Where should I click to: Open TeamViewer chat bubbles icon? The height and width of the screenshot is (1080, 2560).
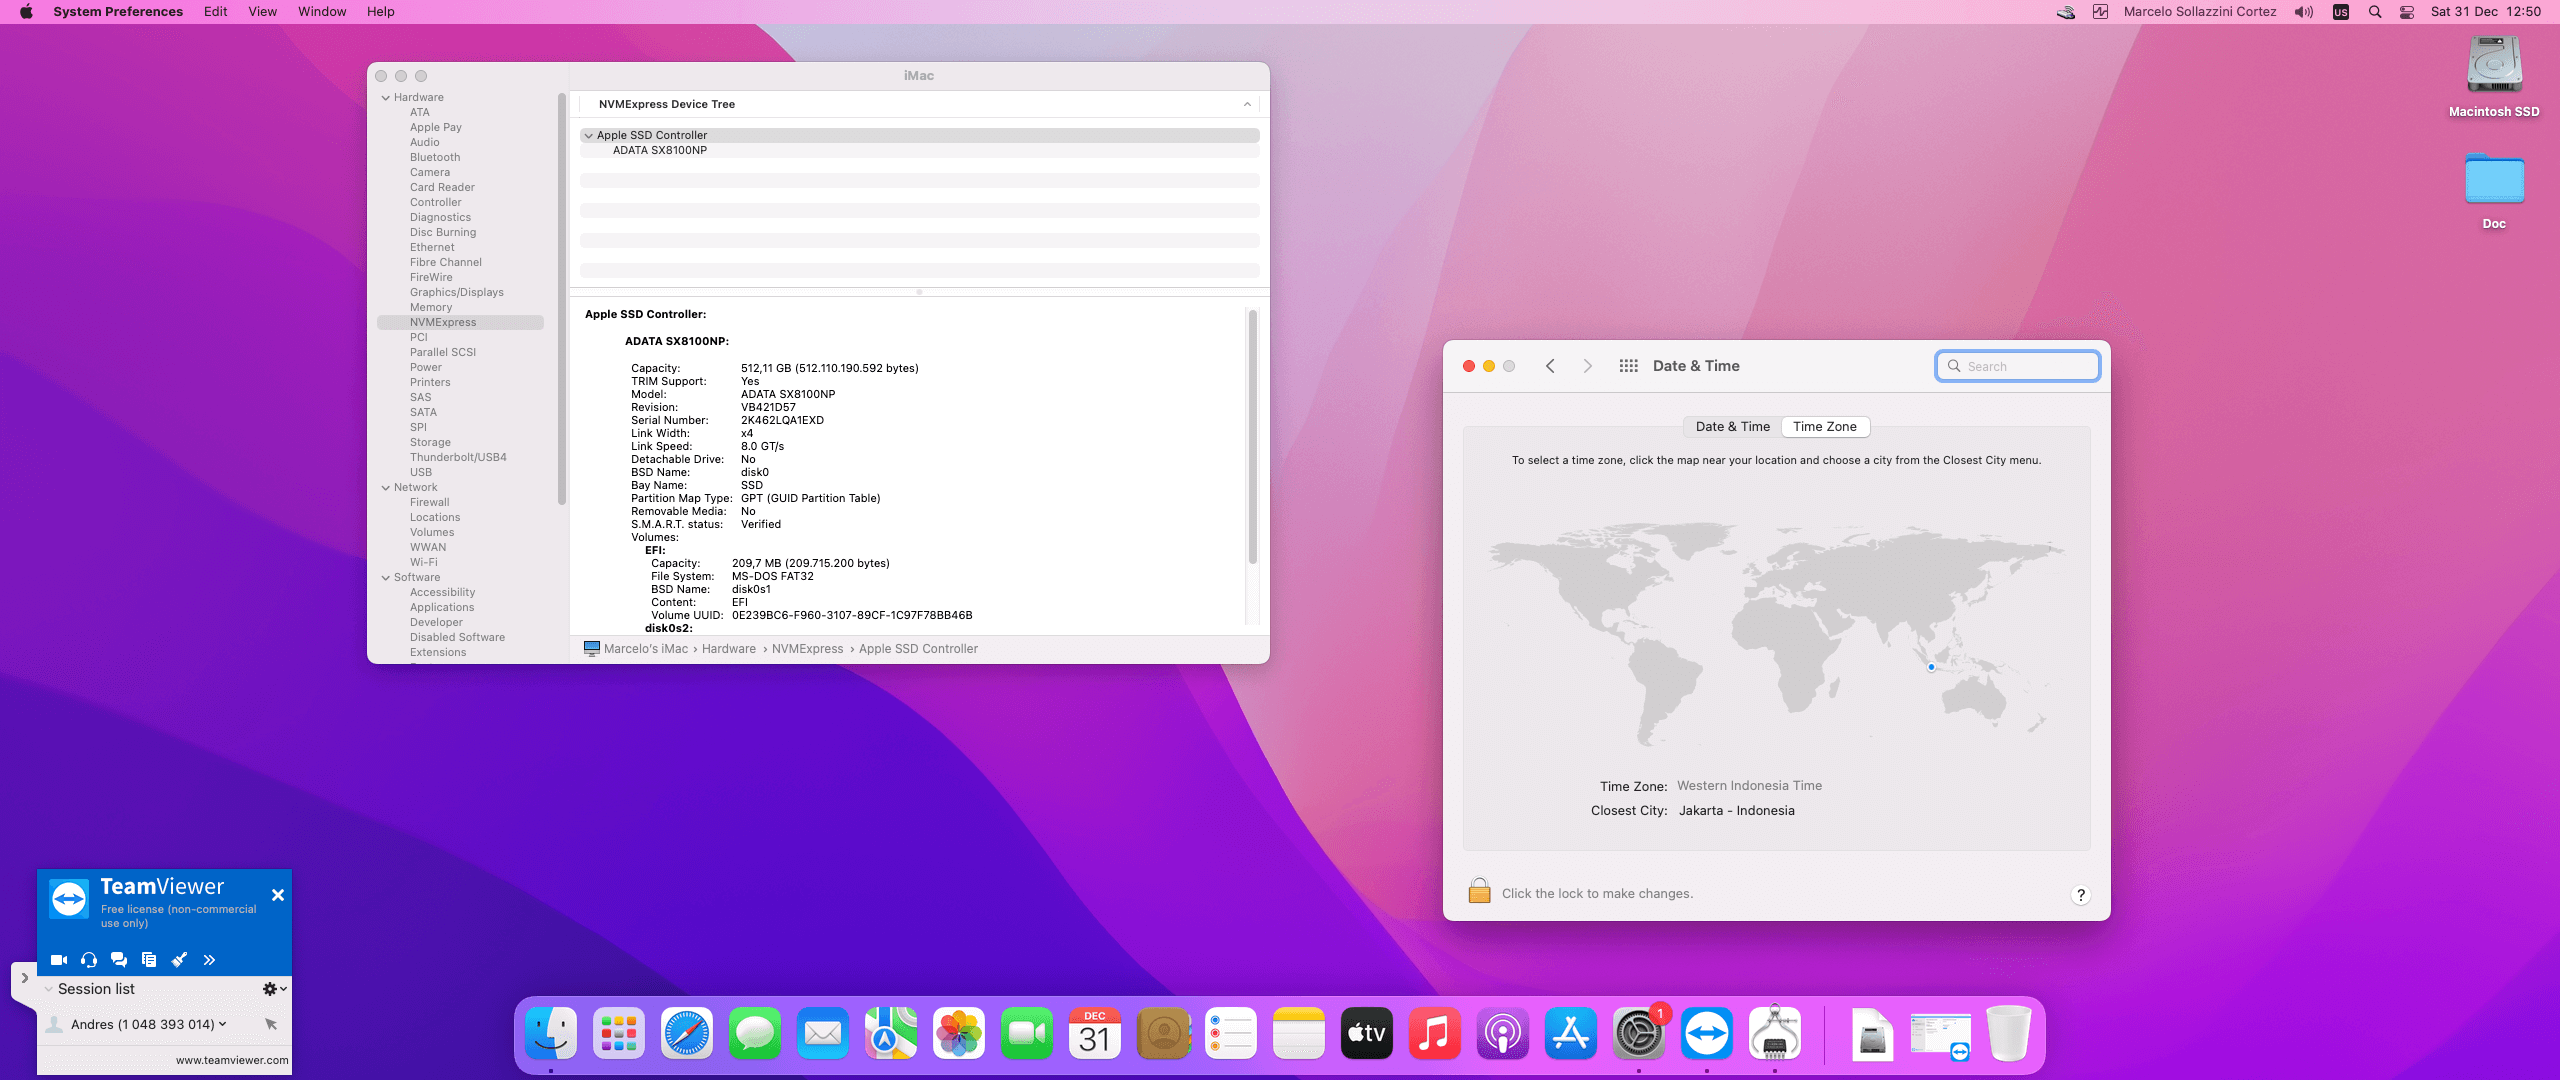tap(119, 960)
